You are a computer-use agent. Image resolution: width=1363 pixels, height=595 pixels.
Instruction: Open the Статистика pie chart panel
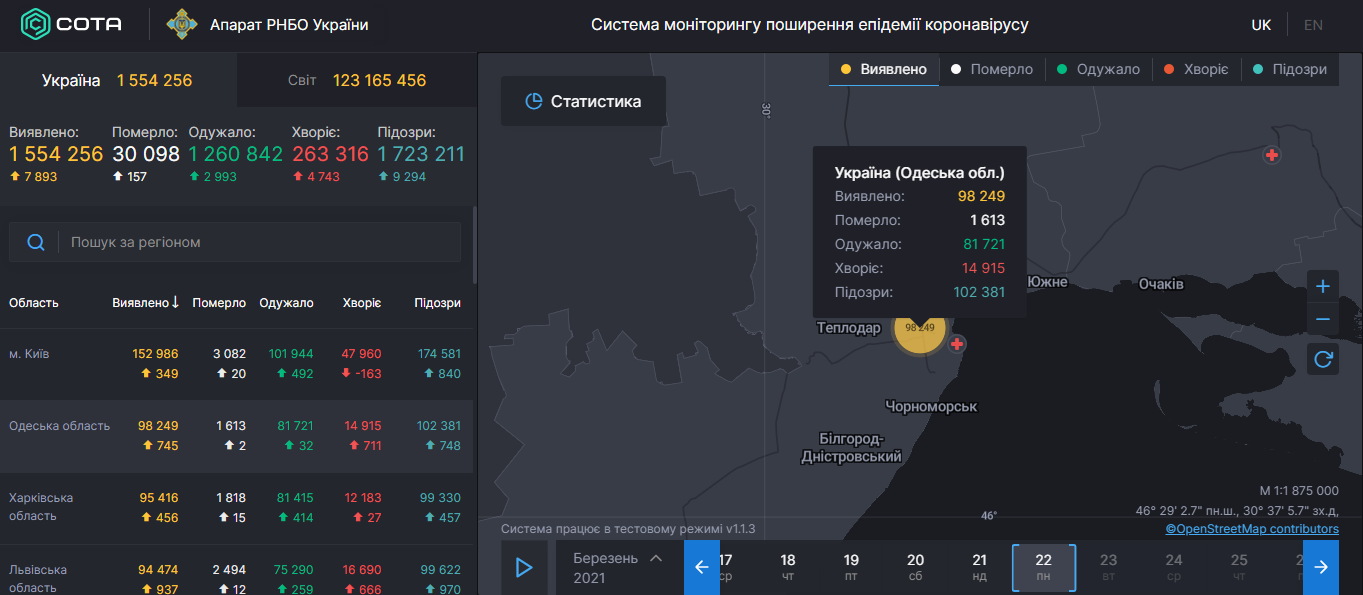point(583,101)
